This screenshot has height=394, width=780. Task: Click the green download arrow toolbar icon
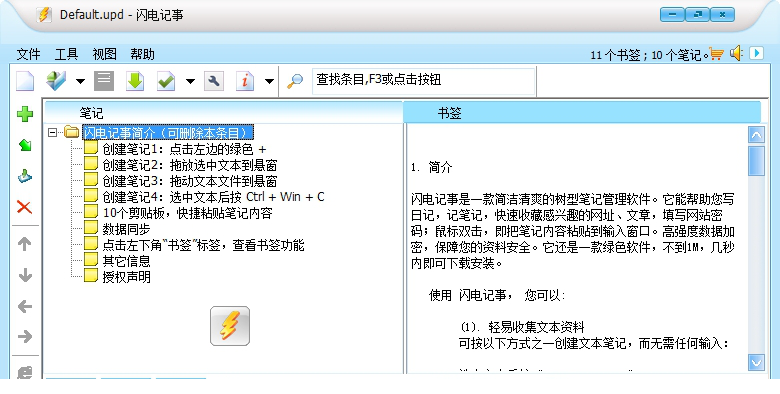[135, 81]
